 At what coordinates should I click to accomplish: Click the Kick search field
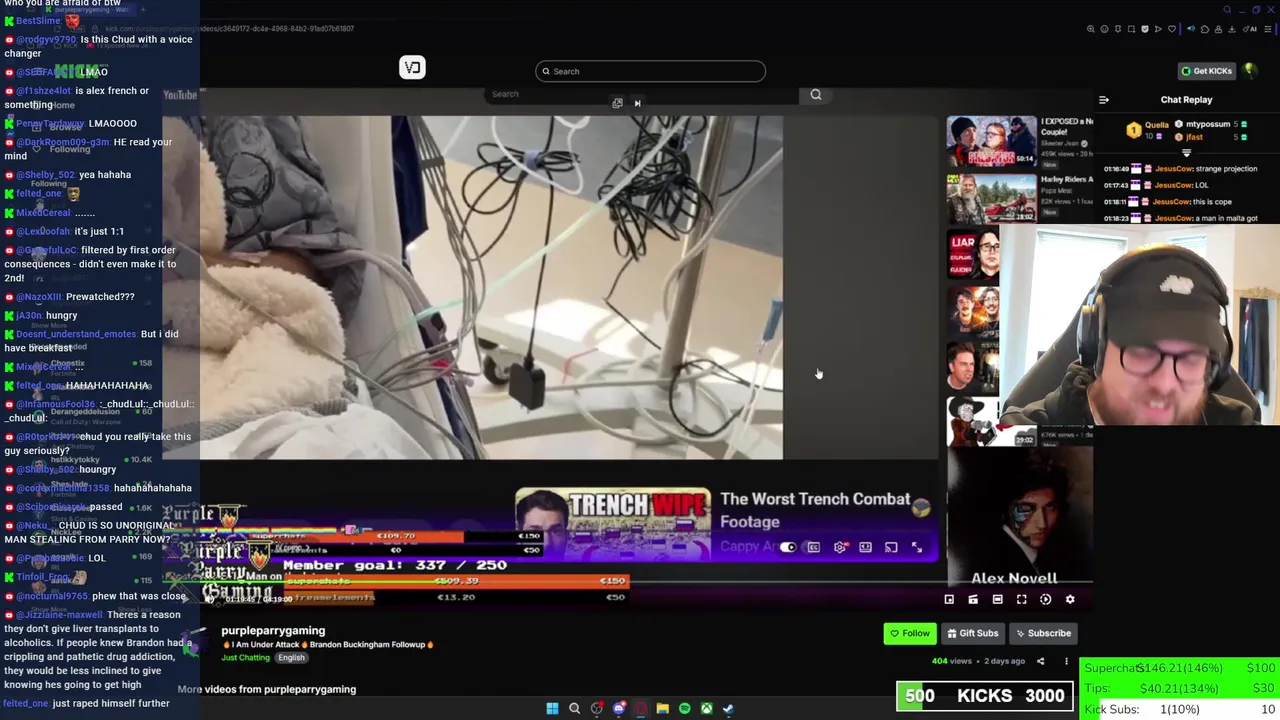coord(650,71)
